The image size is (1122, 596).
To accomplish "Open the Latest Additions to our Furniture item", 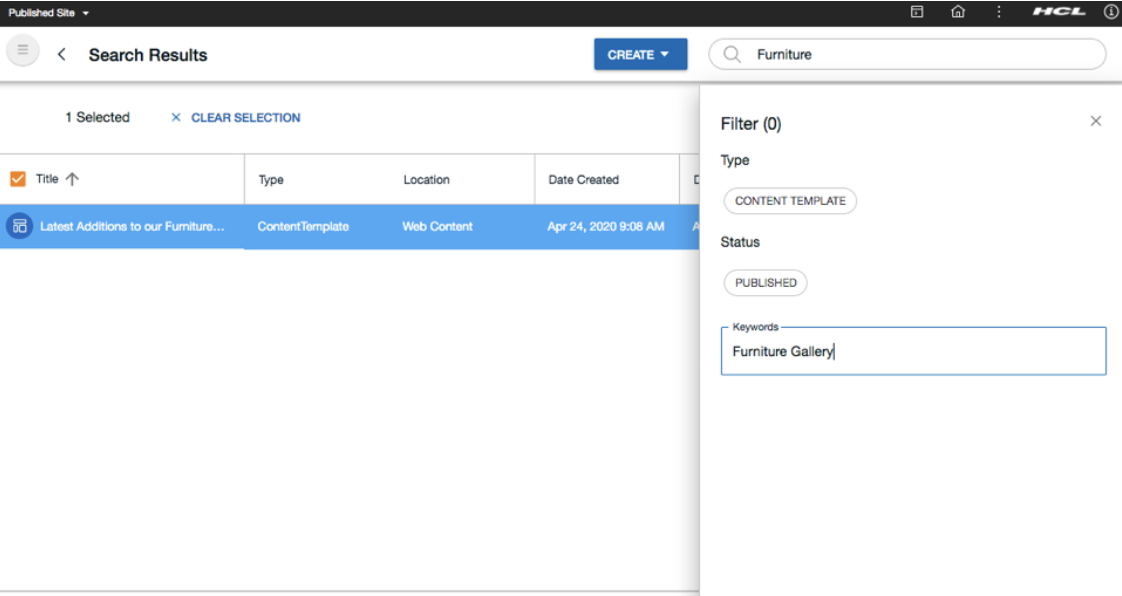I will point(132,227).
